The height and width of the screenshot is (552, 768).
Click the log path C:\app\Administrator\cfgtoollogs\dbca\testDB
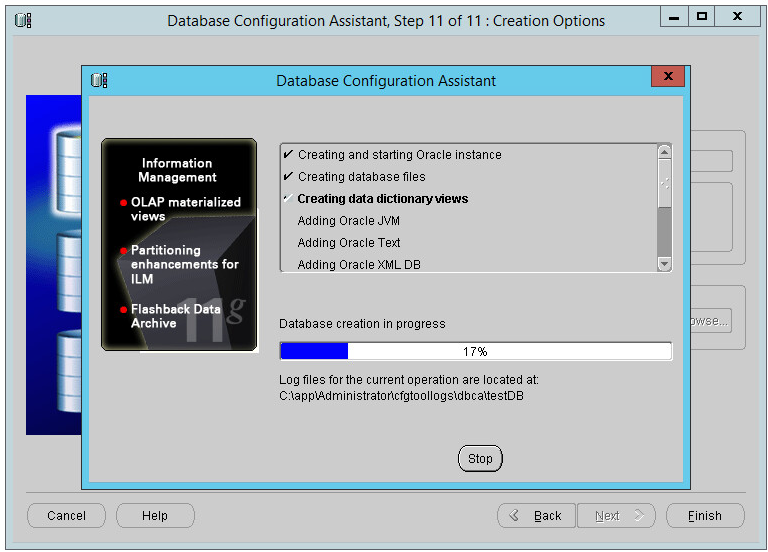(x=401, y=396)
